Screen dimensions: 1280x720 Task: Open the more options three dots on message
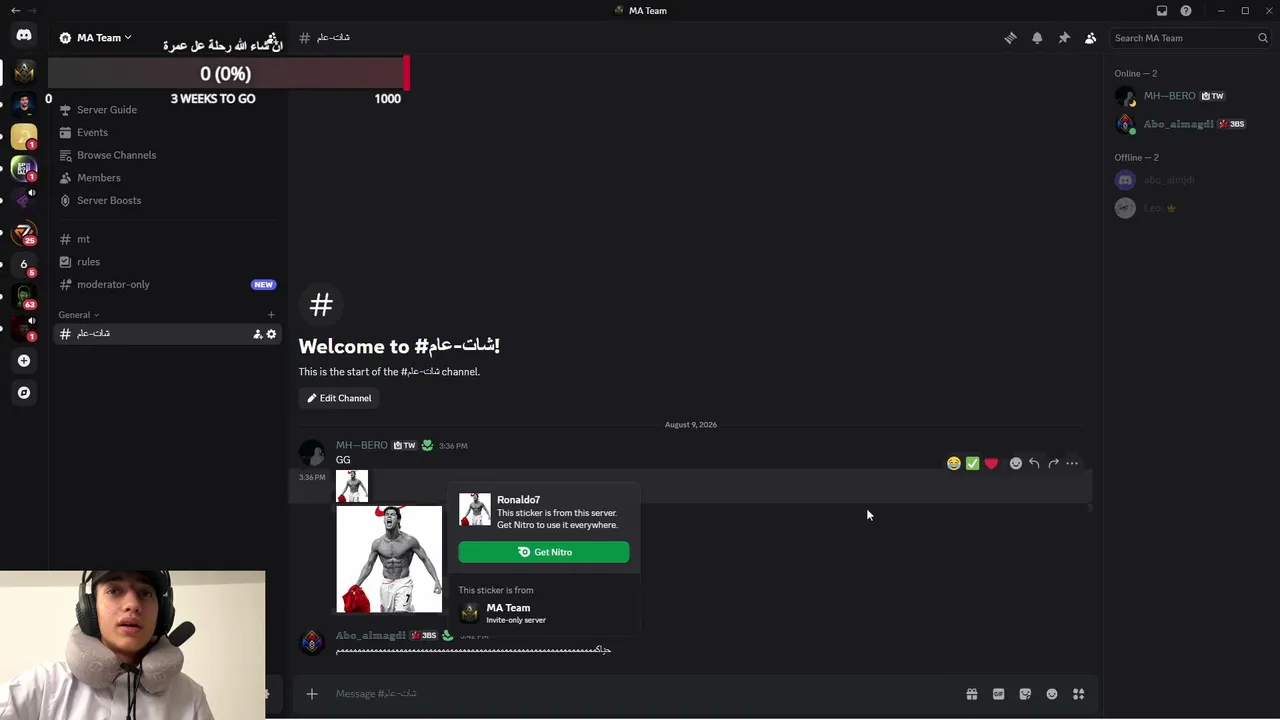coord(1072,464)
